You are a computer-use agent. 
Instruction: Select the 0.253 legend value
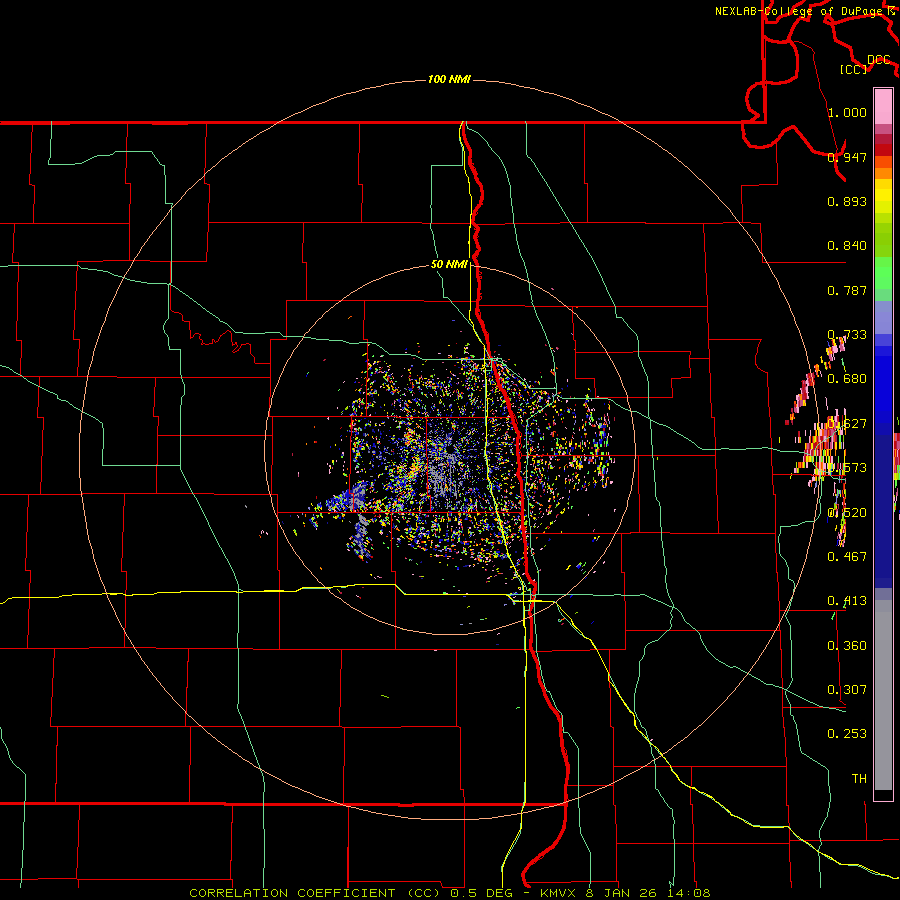[847, 734]
